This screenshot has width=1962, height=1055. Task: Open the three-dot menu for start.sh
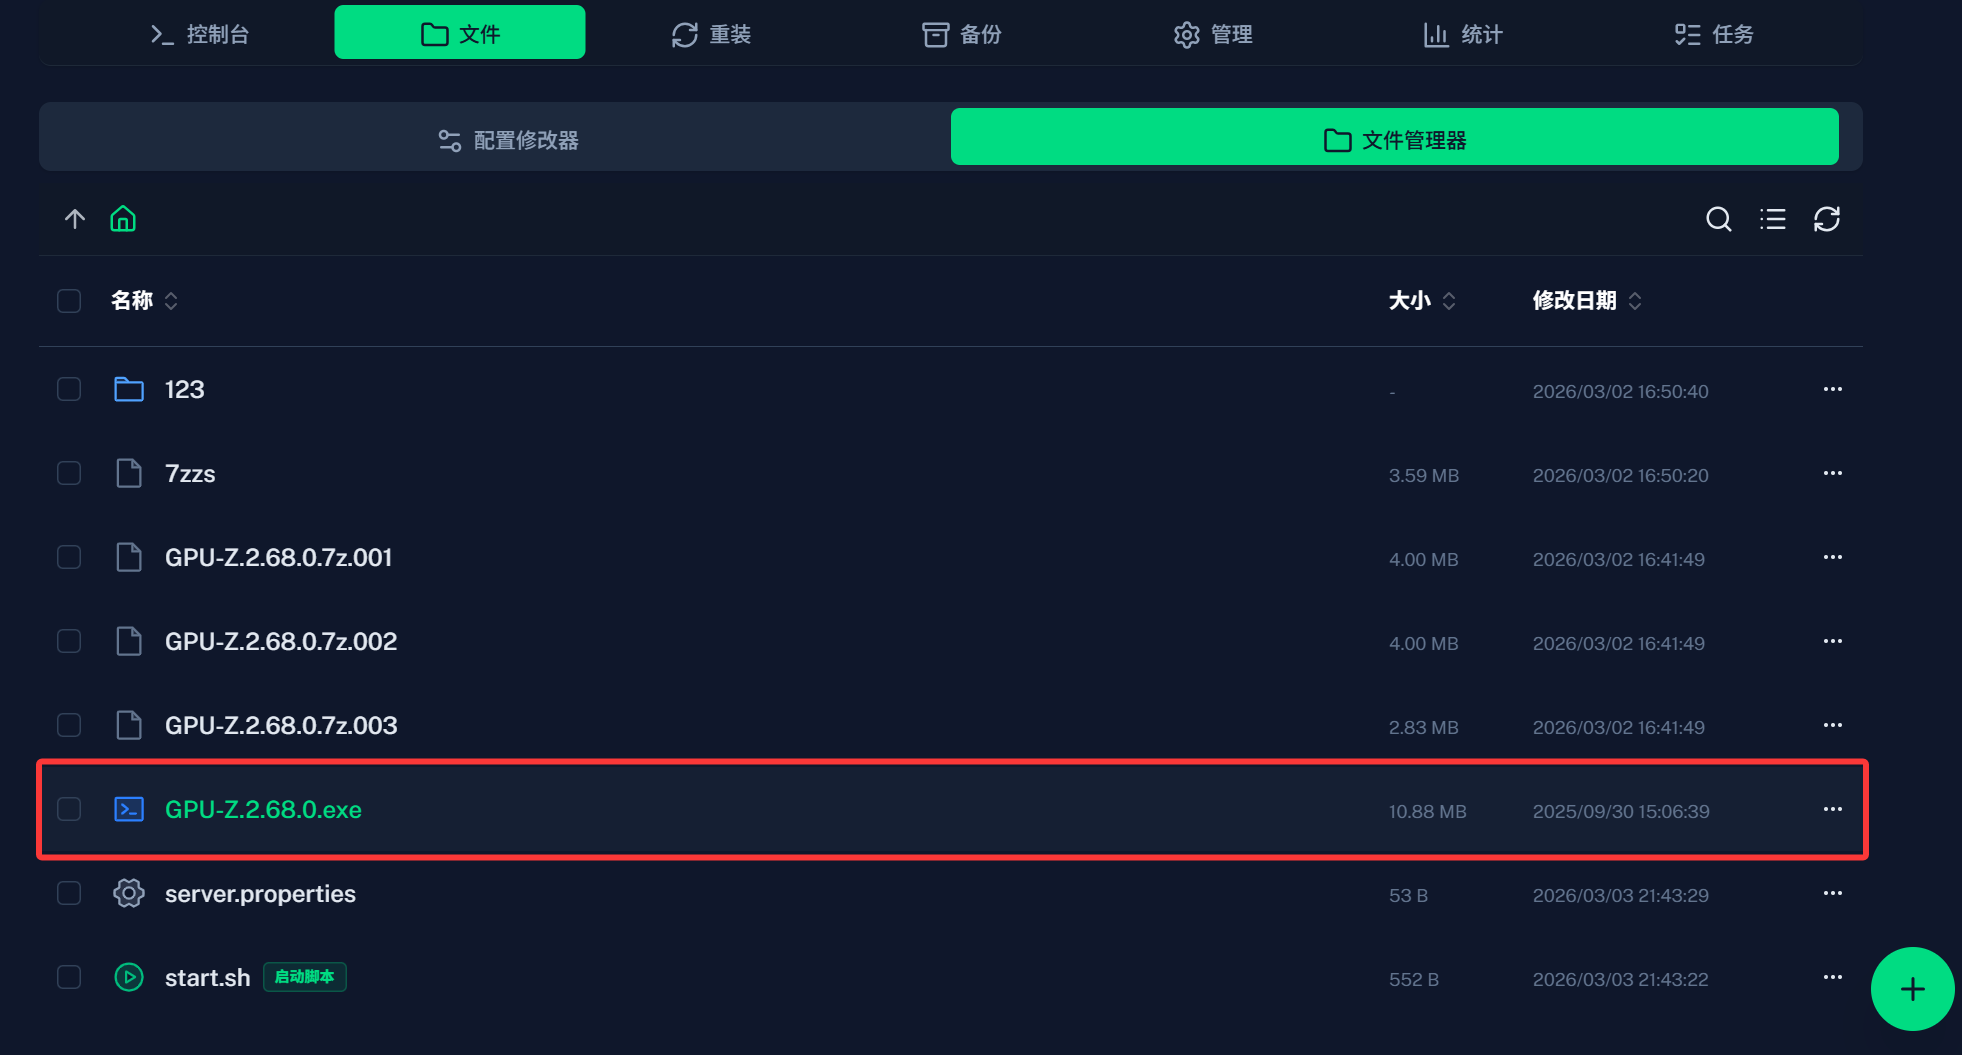pos(1832,977)
